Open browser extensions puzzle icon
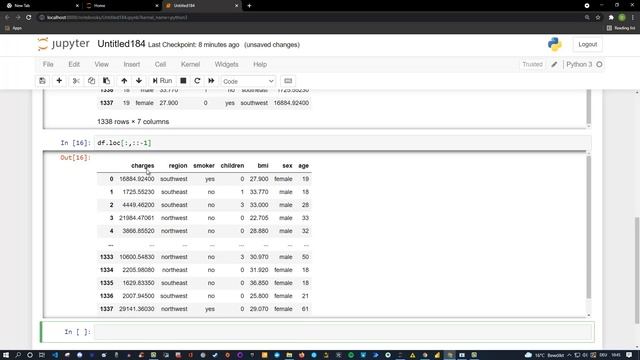640x360 pixels. click(611, 18)
